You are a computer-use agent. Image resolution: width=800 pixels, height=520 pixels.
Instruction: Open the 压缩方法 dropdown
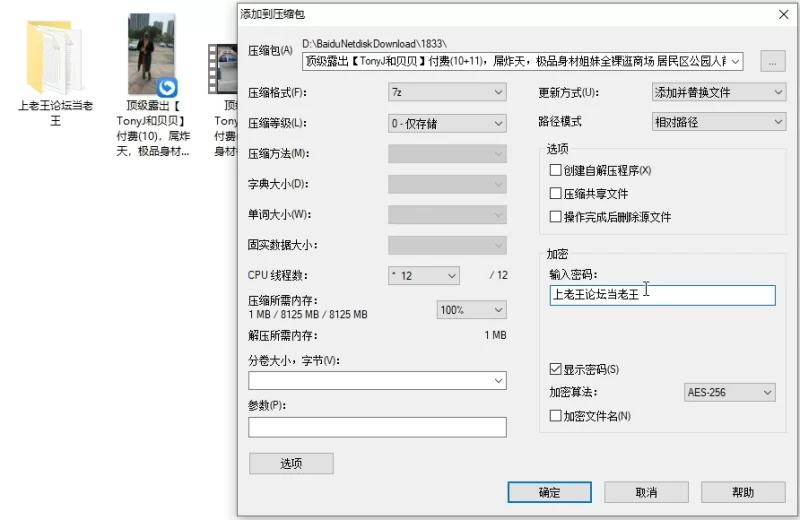447,154
